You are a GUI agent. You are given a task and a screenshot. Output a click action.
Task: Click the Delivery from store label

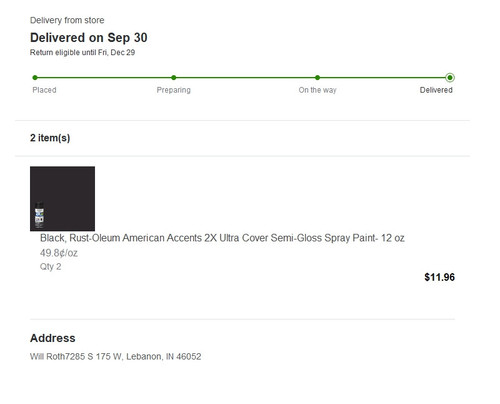pyautogui.click(x=67, y=20)
